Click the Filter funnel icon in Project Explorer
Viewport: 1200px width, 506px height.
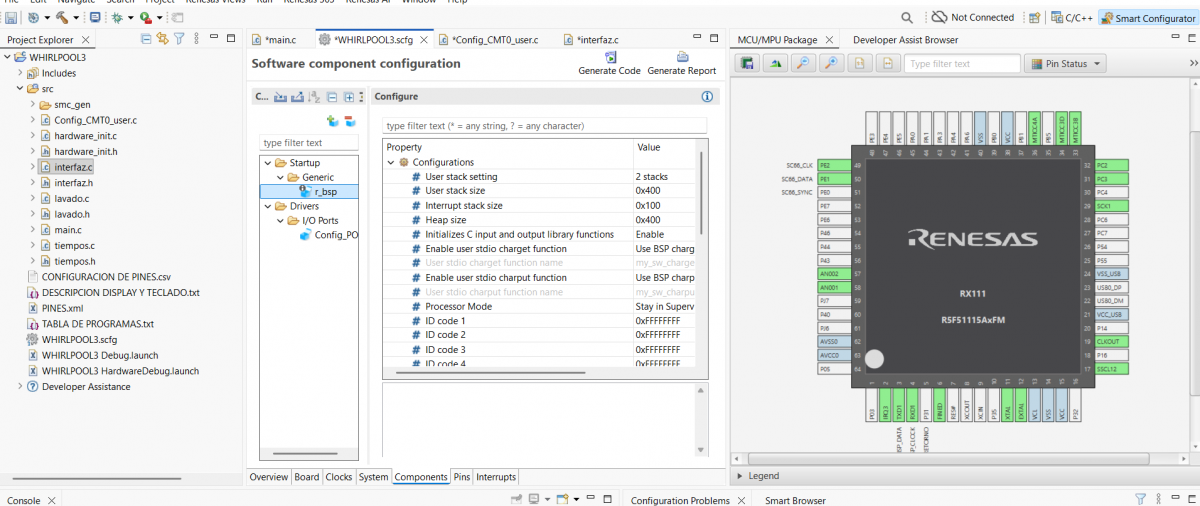(180, 39)
